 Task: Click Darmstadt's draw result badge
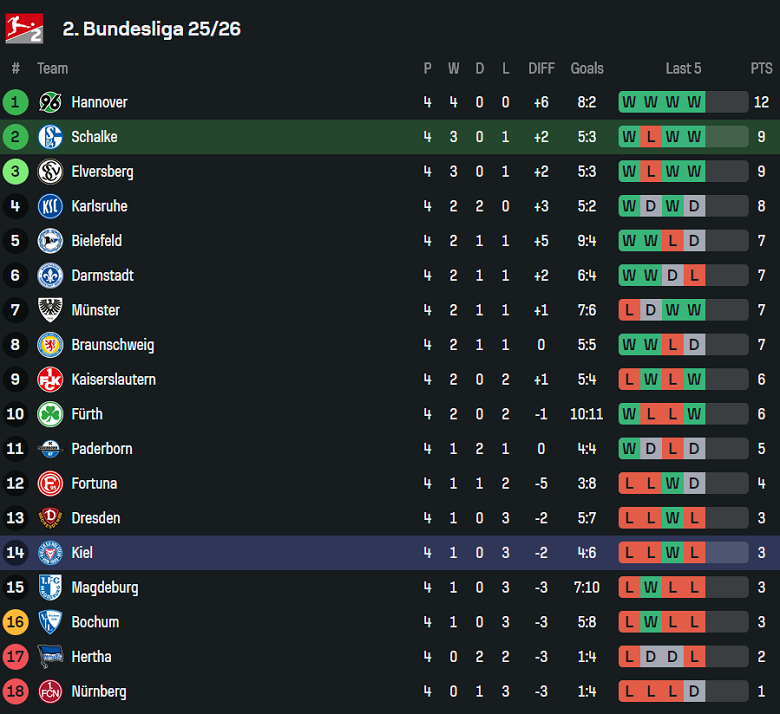click(673, 275)
